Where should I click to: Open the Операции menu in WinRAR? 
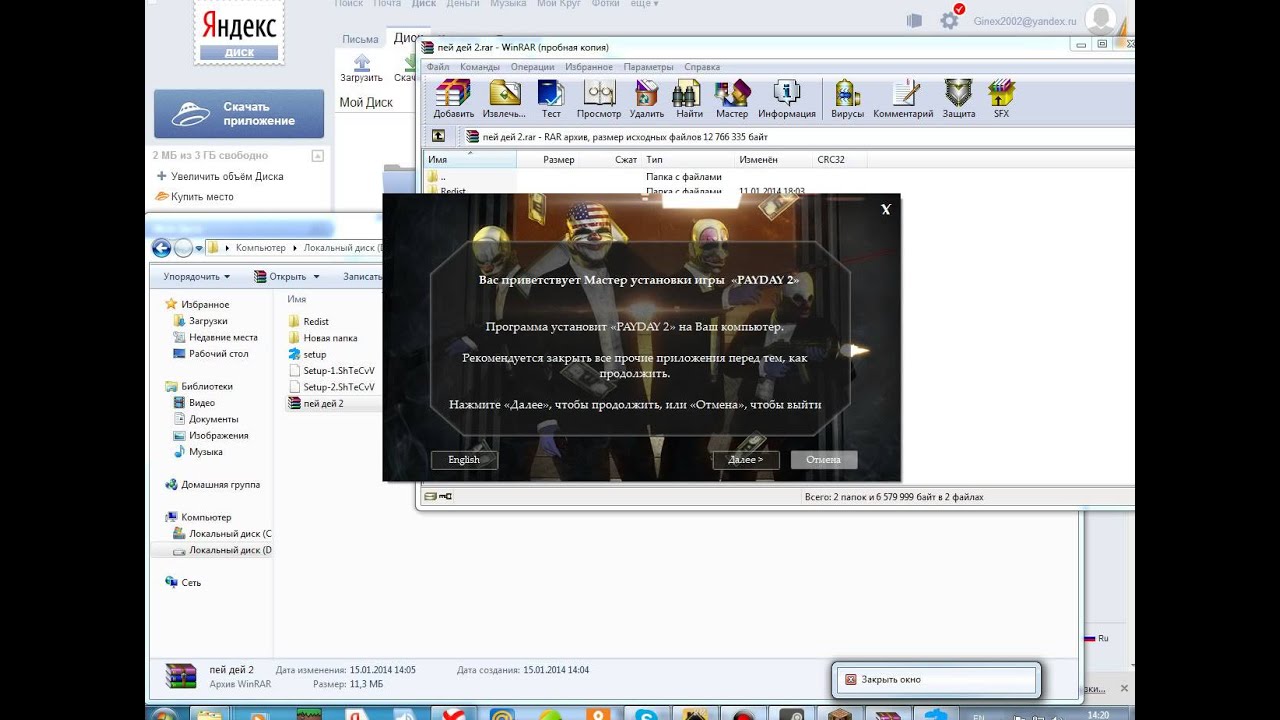pos(532,67)
